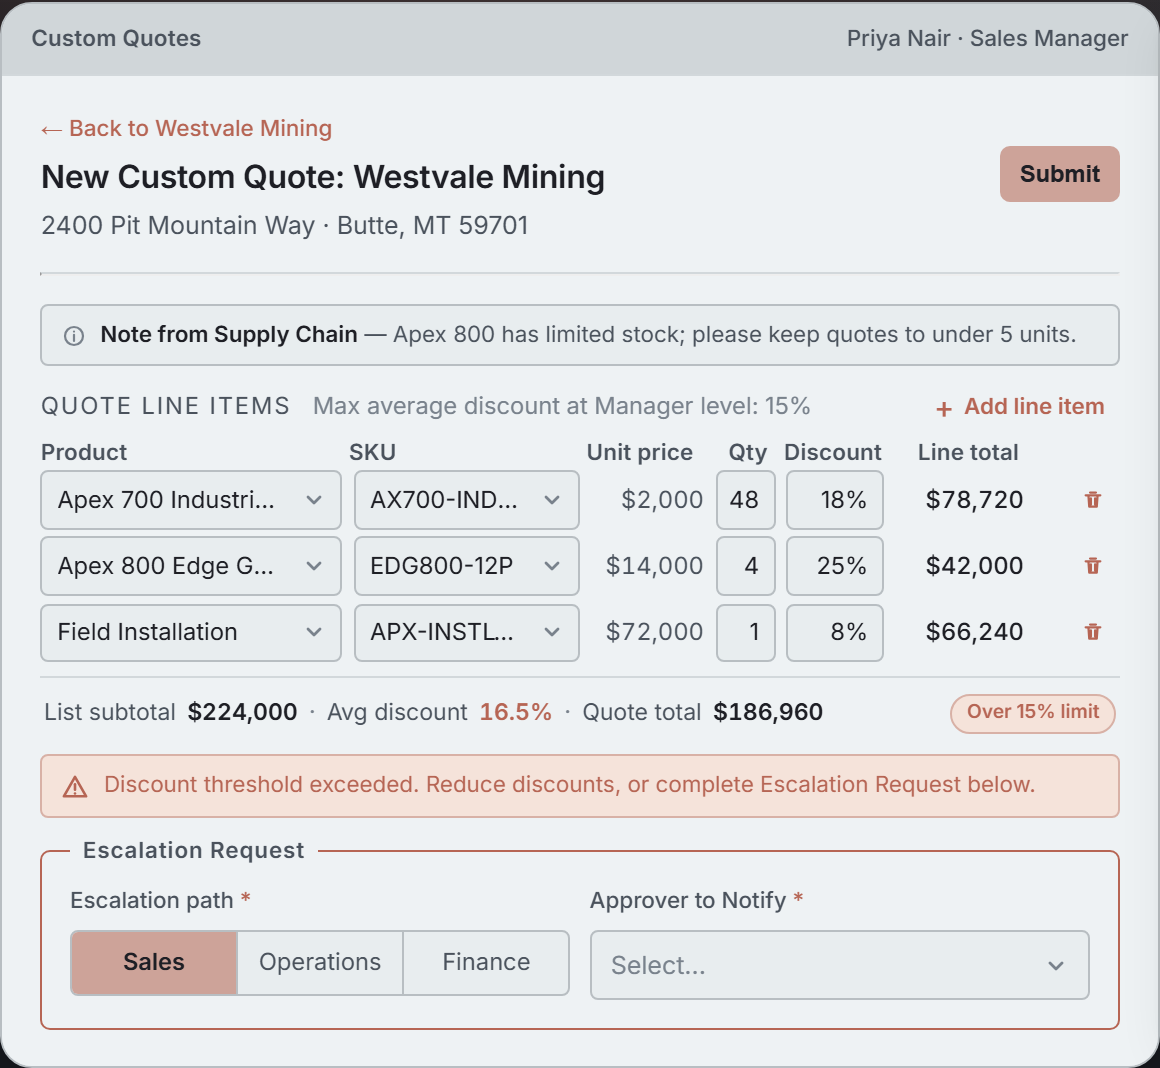This screenshot has height=1068, width=1160.
Task: Click the $78,720 line total
Action: (974, 500)
